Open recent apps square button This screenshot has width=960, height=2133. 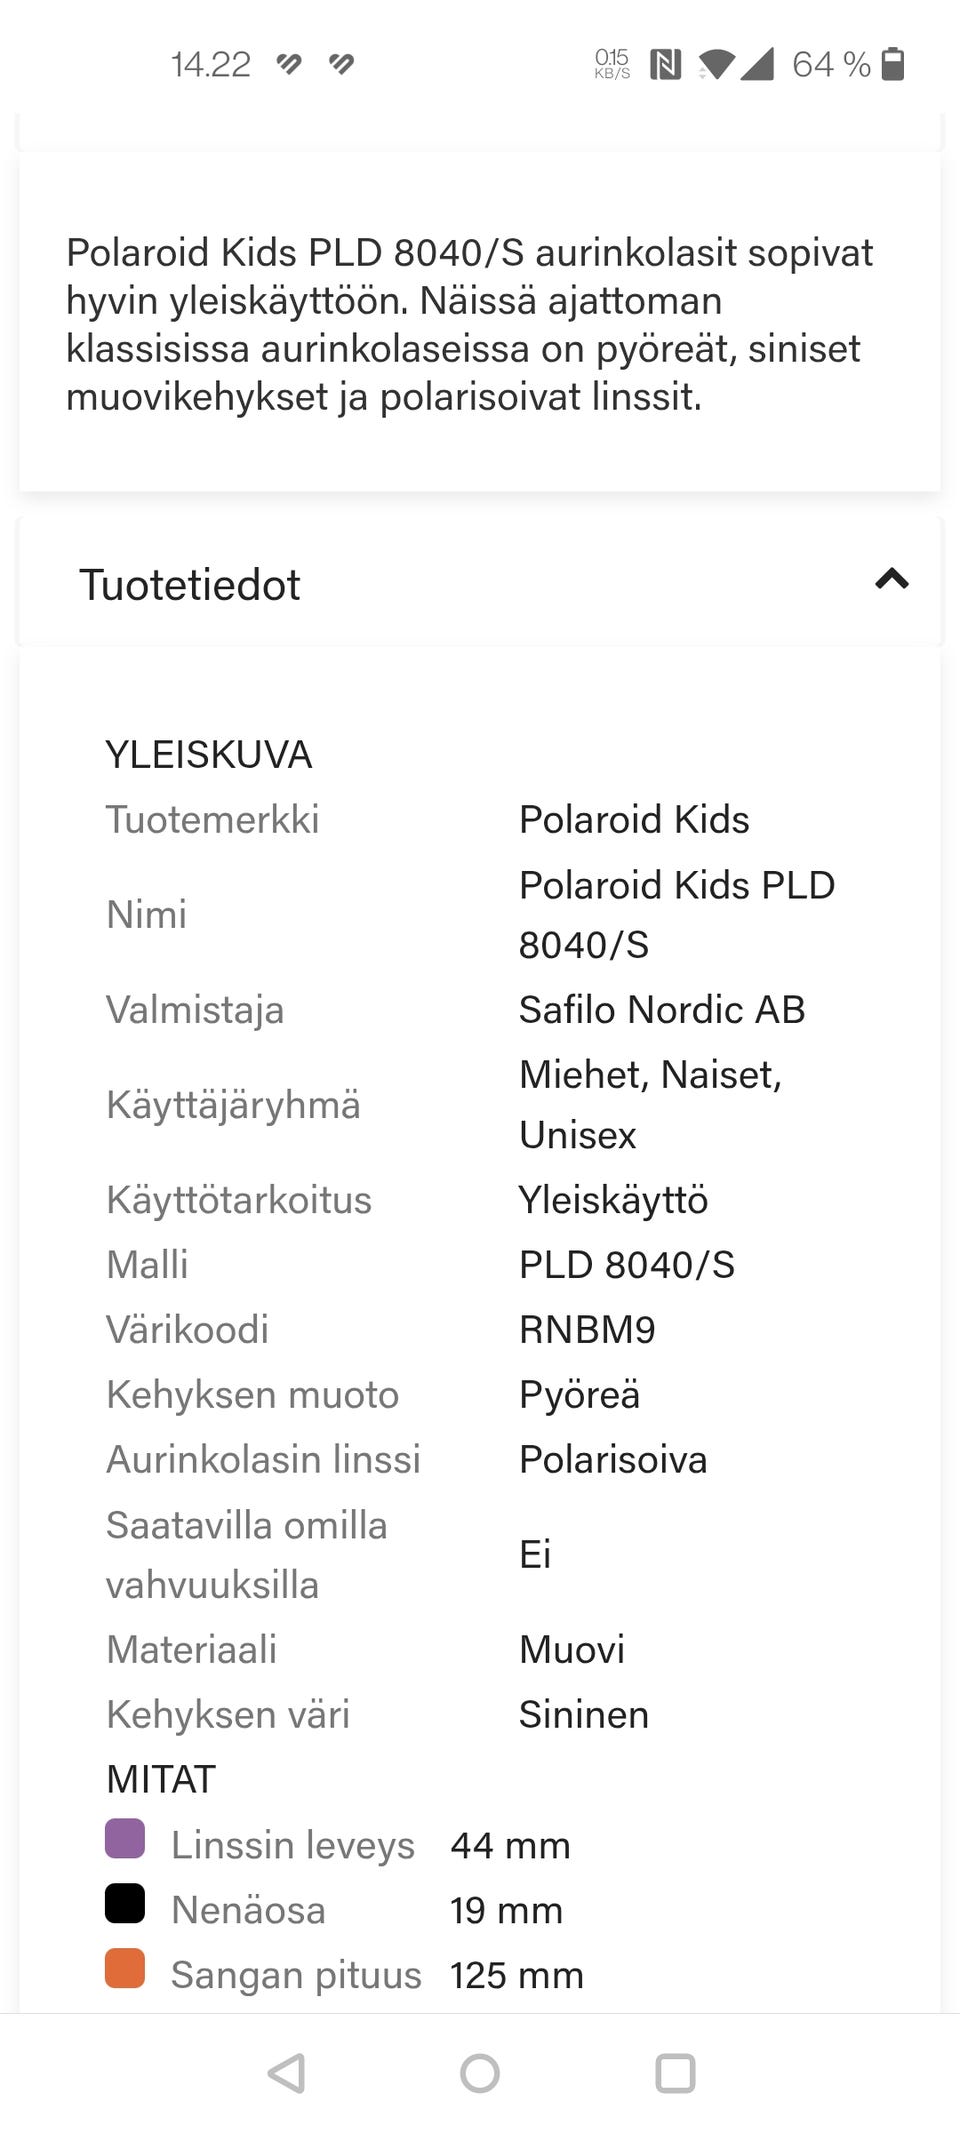tap(675, 2073)
